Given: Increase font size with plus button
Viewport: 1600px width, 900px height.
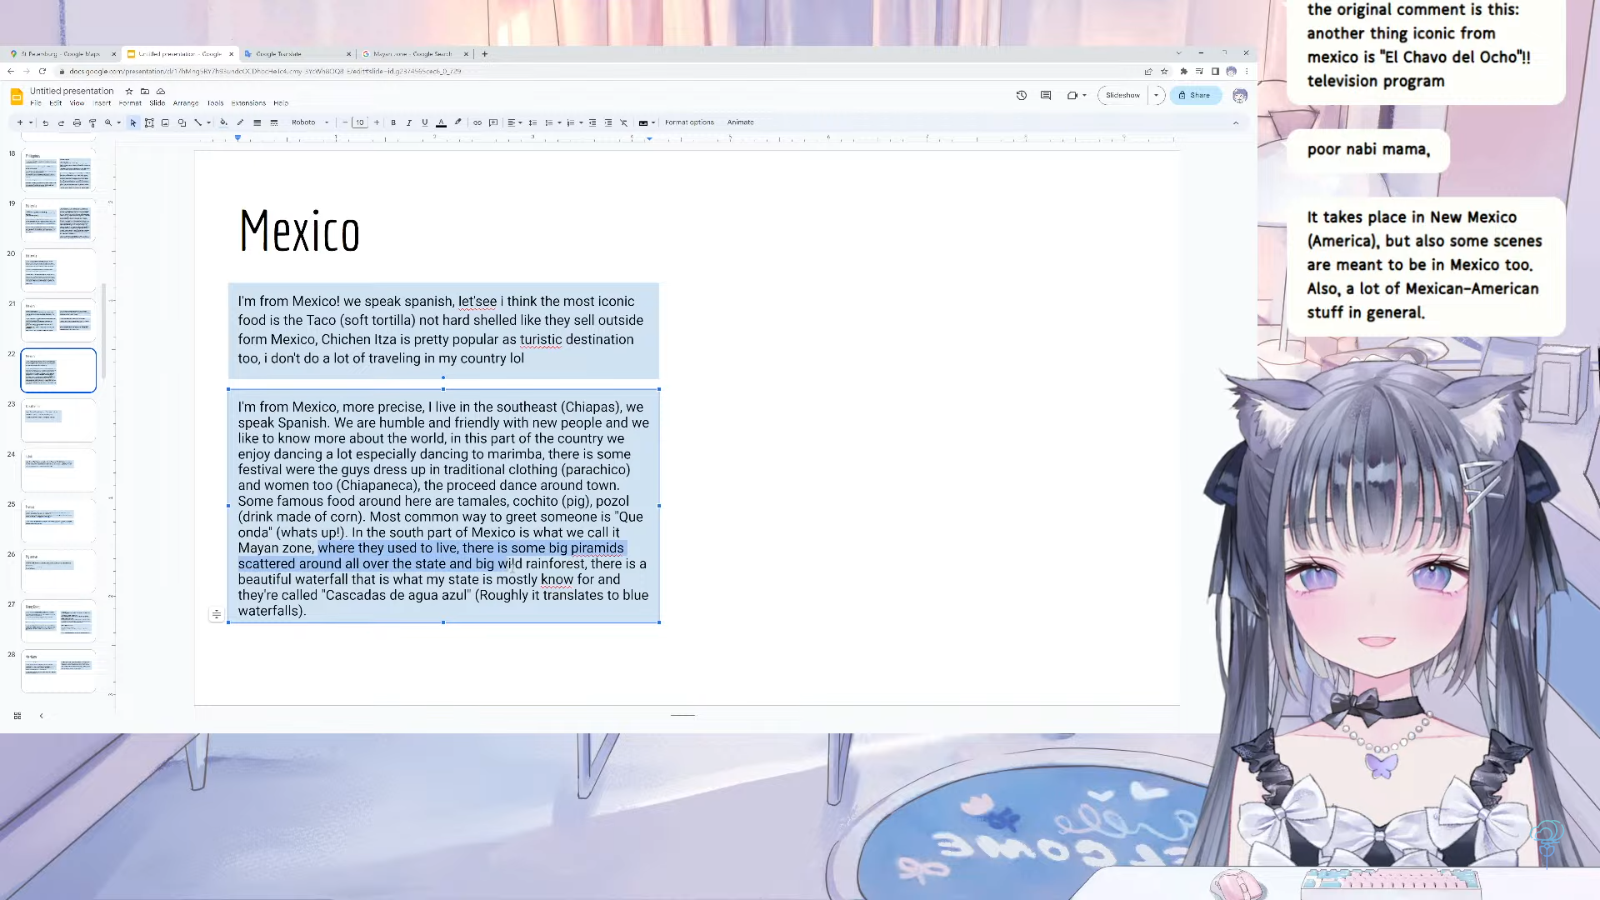Looking at the screenshot, I should 376,122.
